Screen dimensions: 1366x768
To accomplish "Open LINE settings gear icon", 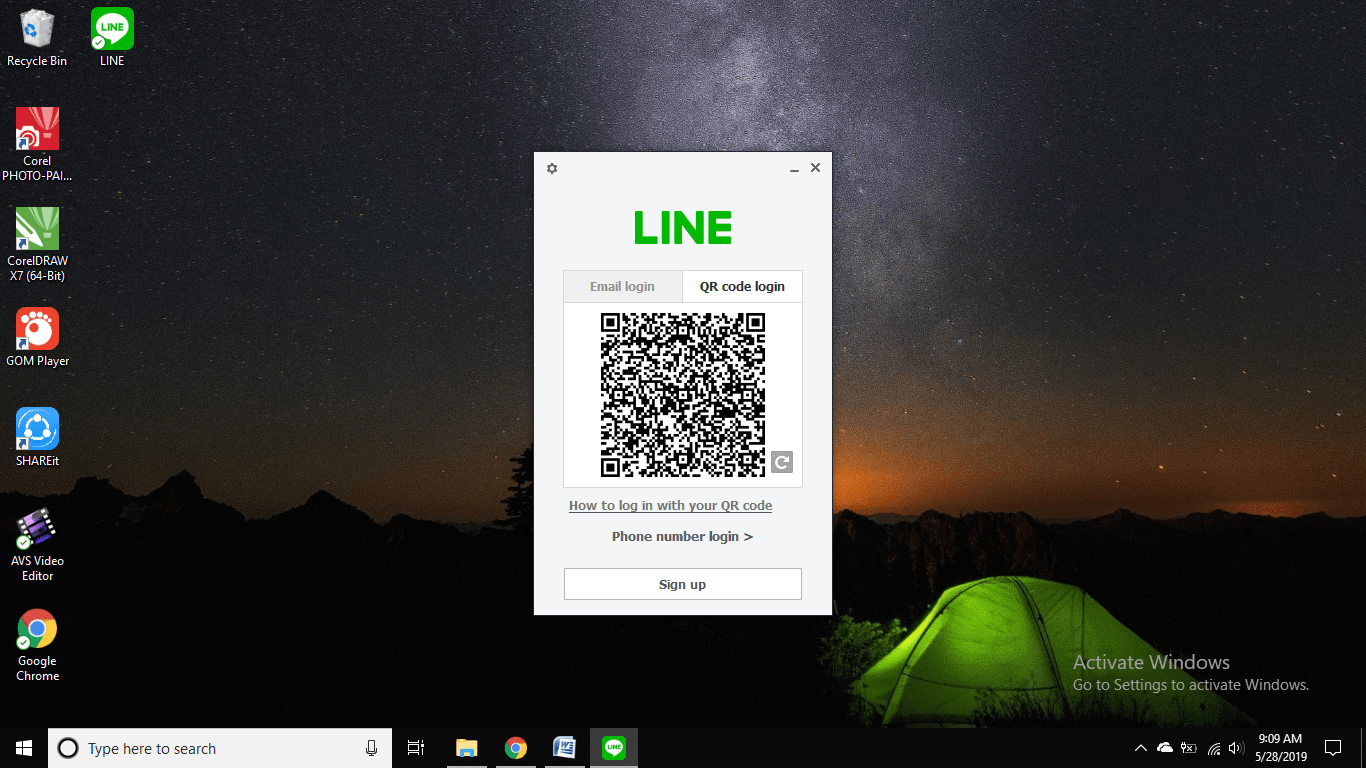I will pyautogui.click(x=552, y=168).
